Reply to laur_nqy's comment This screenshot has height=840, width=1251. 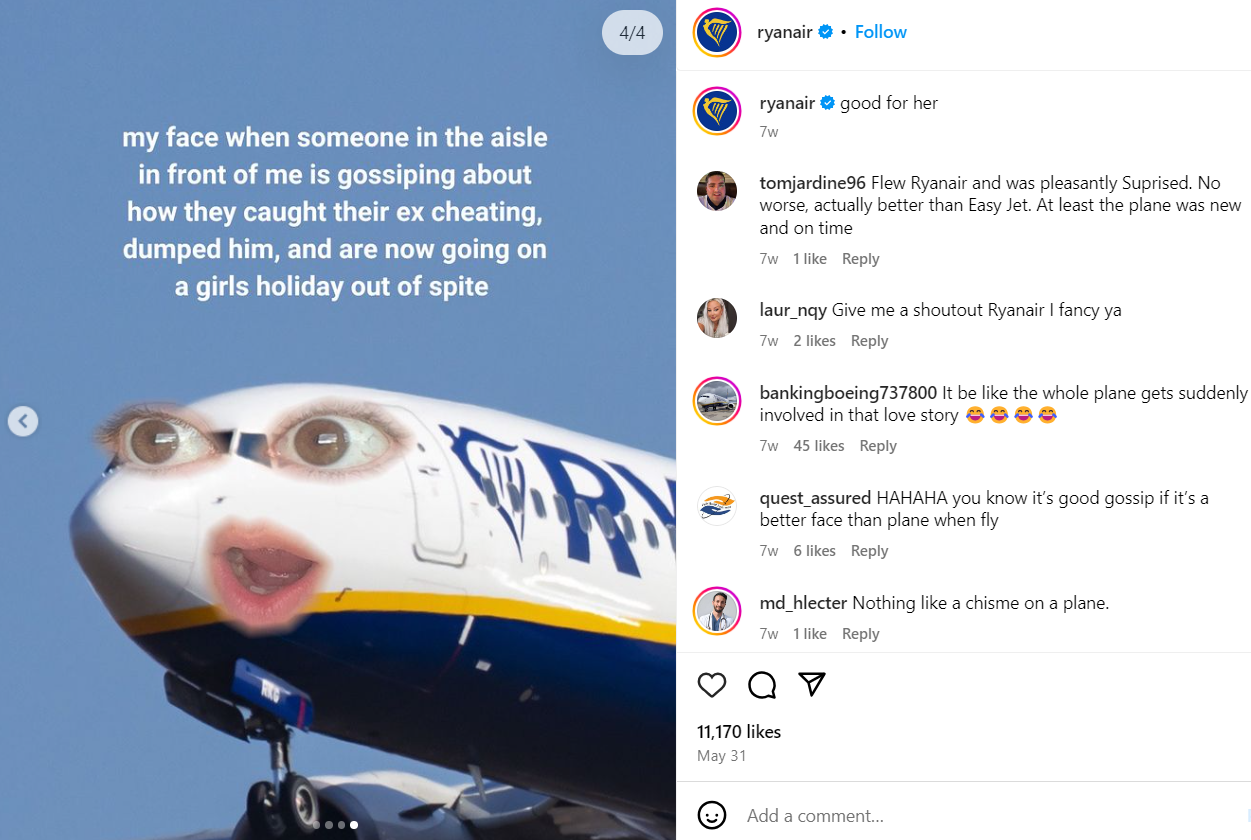tap(869, 340)
